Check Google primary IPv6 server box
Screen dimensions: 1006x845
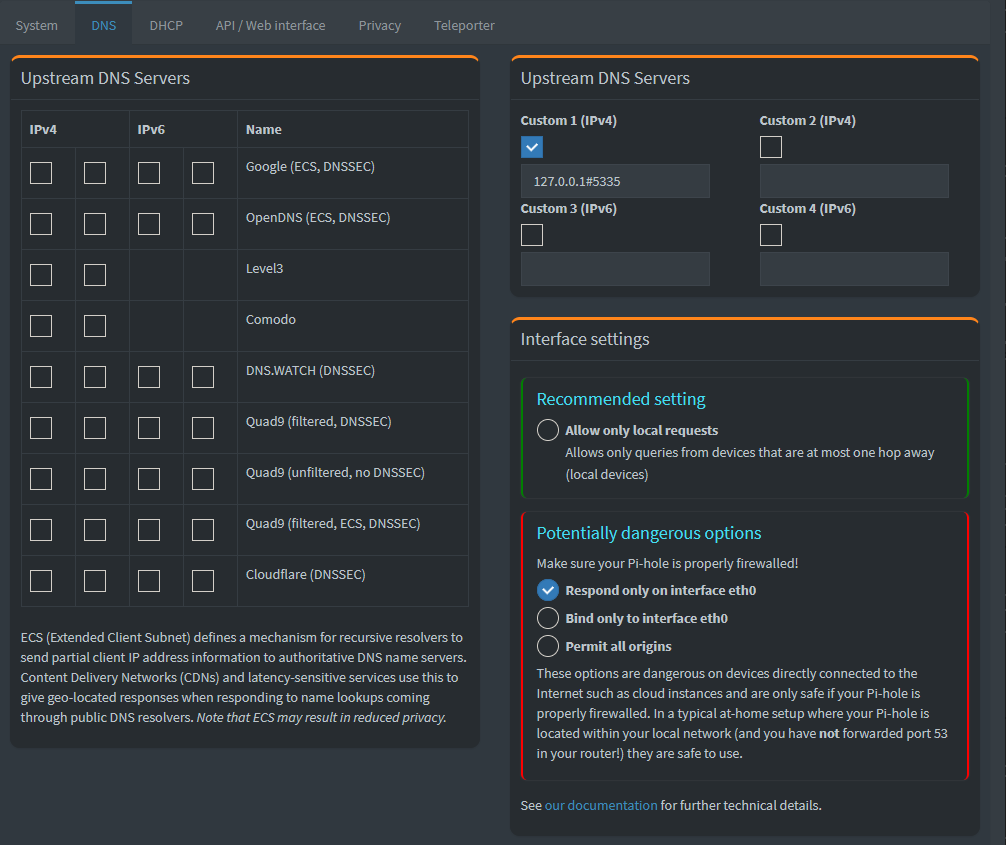click(149, 173)
